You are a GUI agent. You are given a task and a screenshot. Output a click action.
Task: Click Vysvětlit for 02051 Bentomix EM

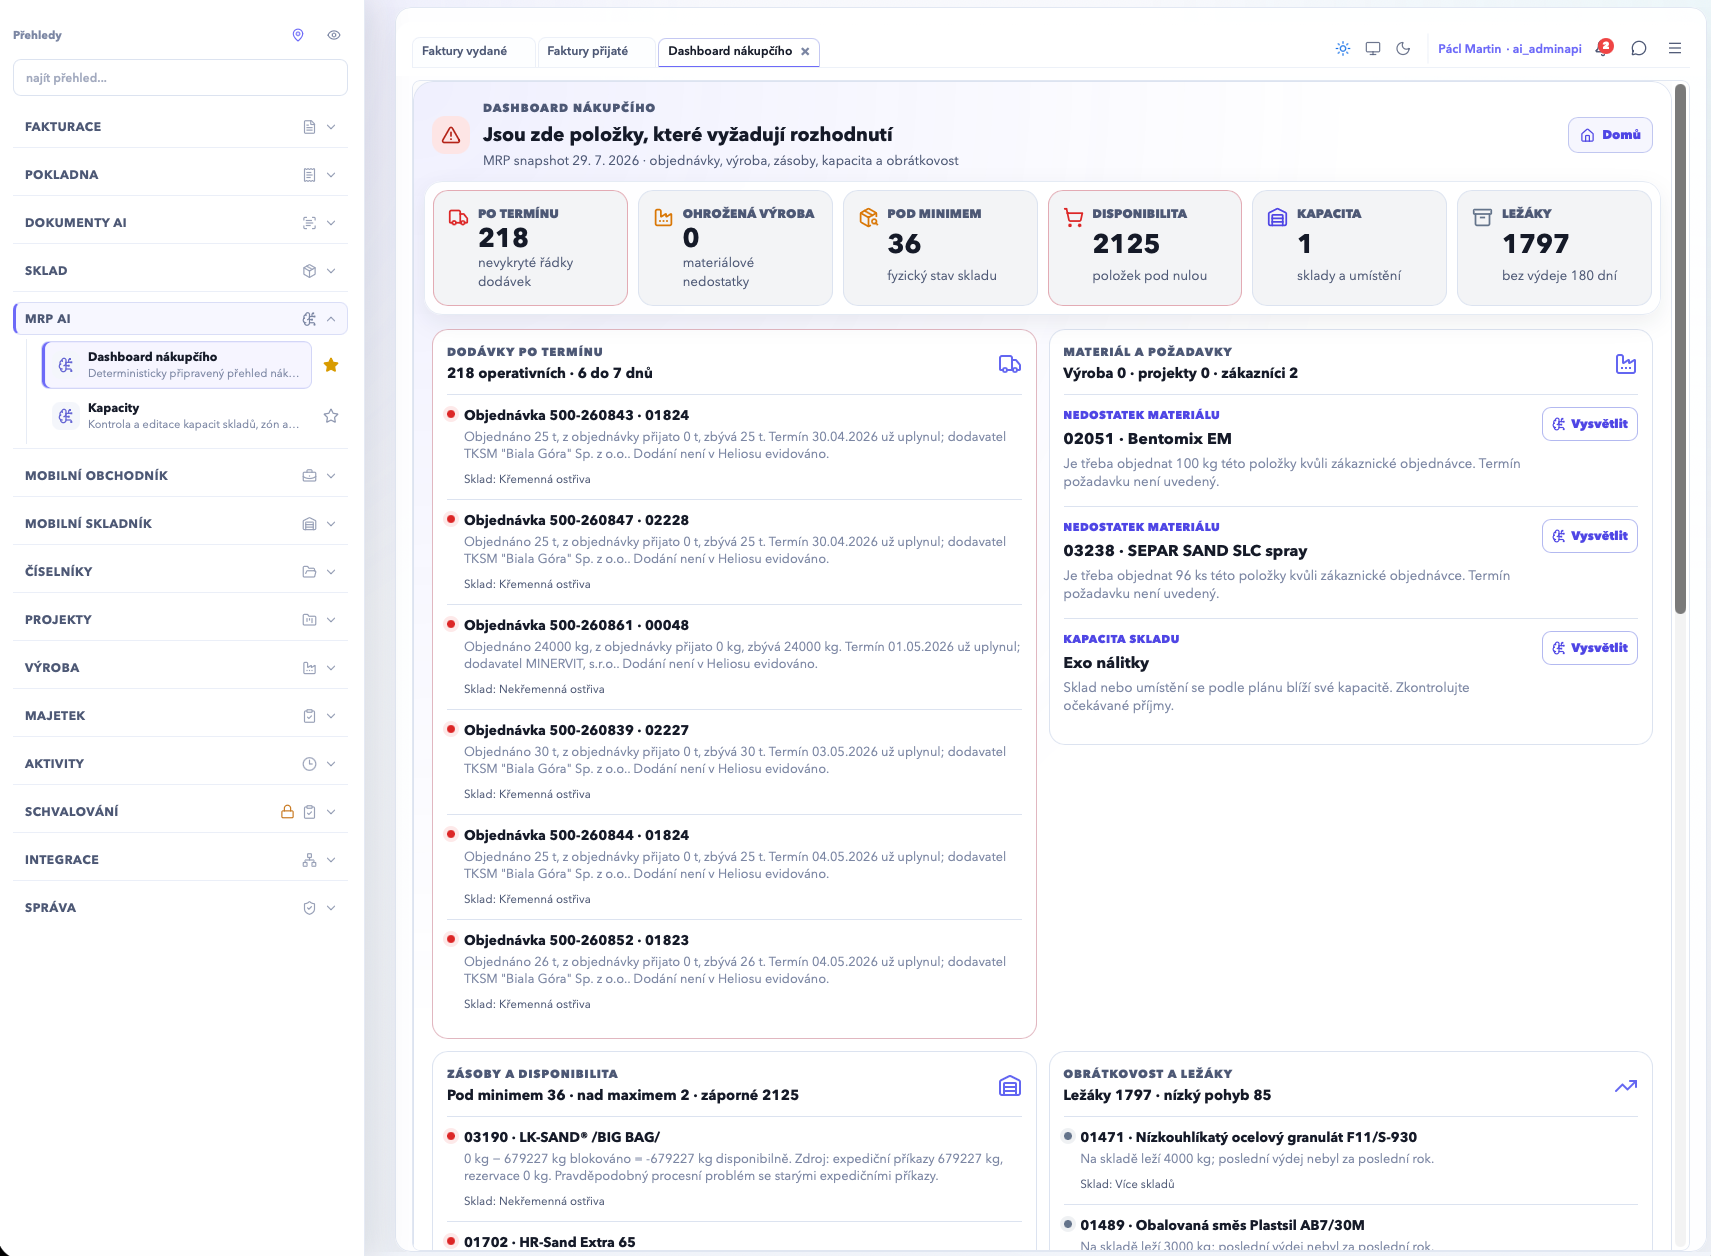click(1590, 424)
